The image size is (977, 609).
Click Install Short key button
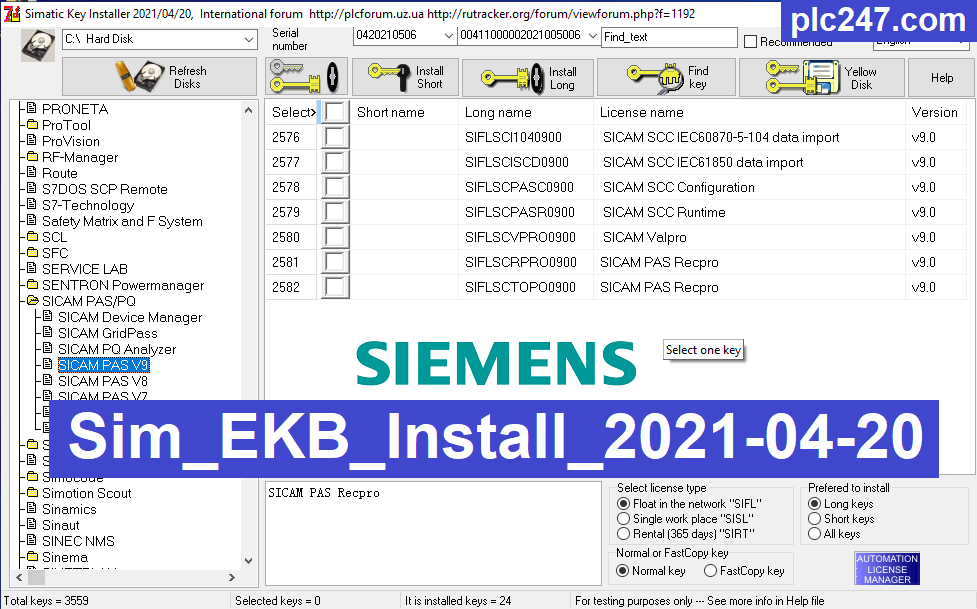pyautogui.click(x=405, y=77)
